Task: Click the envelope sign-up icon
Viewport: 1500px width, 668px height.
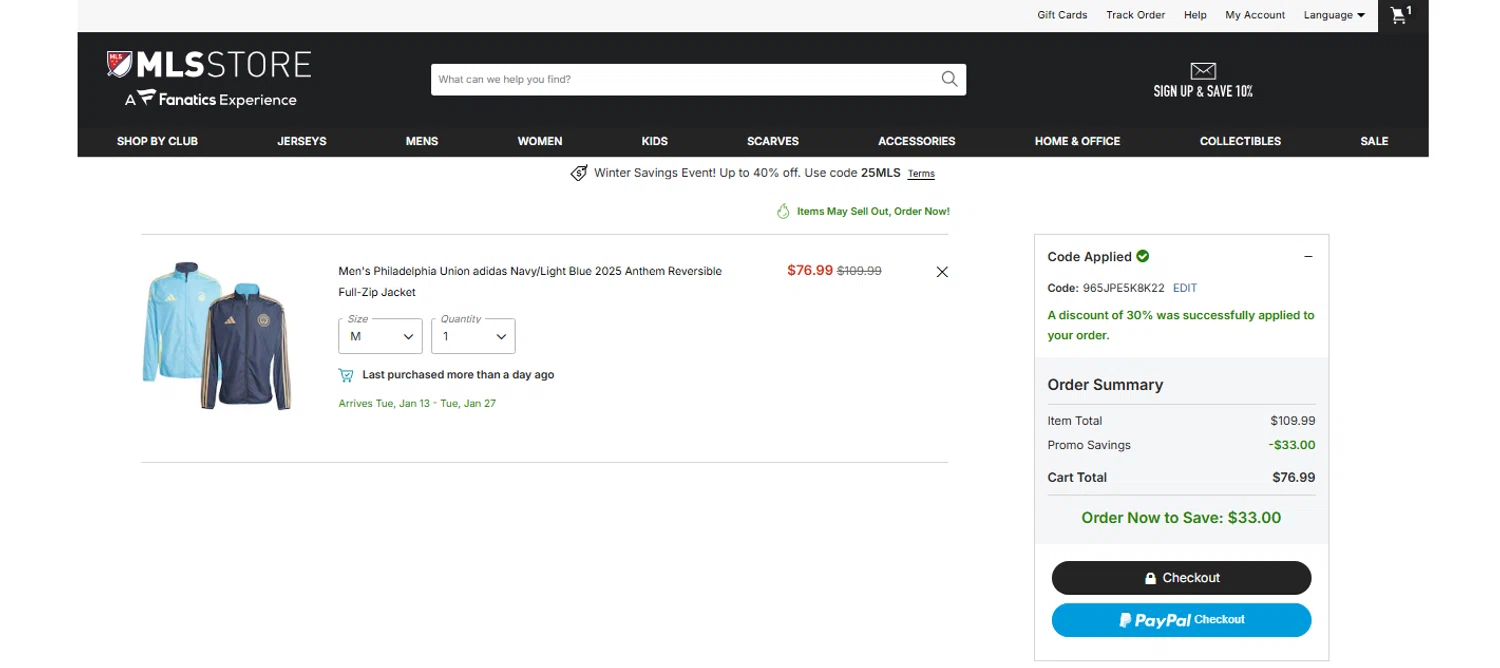Action: tap(1203, 70)
